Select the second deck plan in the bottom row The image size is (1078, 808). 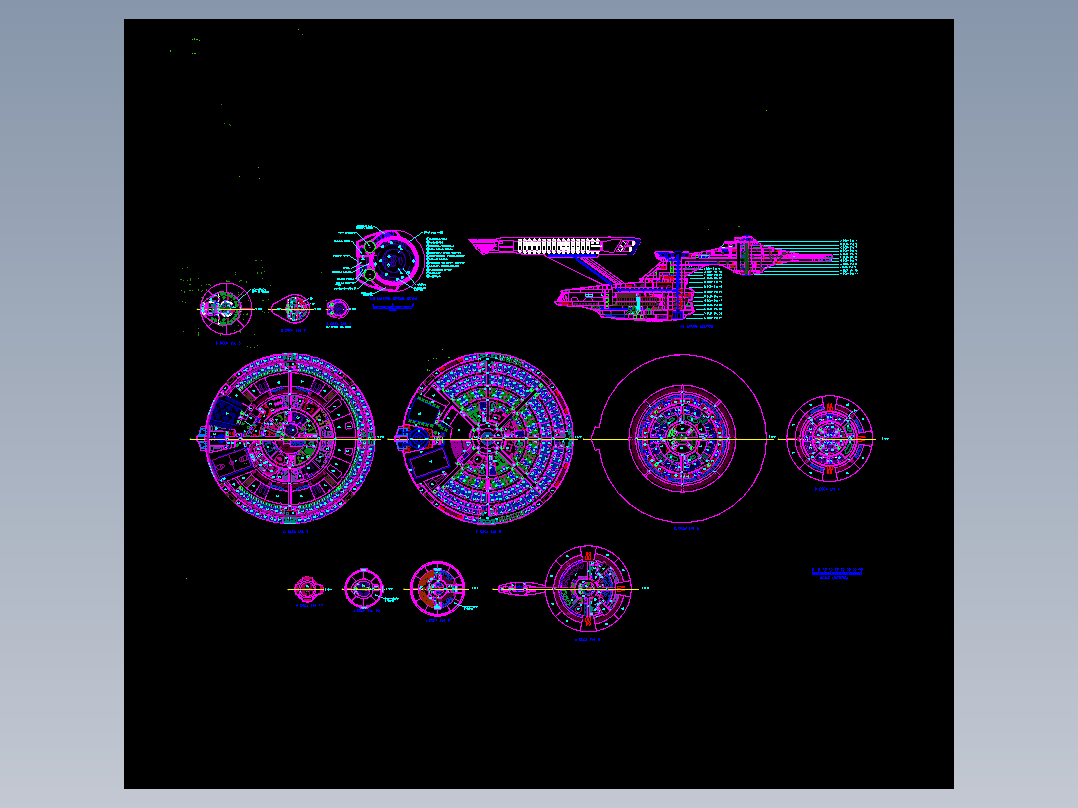(364, 589)
